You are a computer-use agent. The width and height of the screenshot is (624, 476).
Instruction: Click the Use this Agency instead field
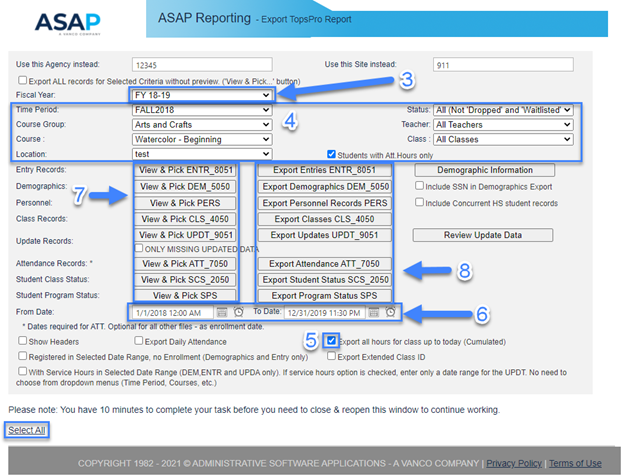pyautogui.click(x=202, y=65)
